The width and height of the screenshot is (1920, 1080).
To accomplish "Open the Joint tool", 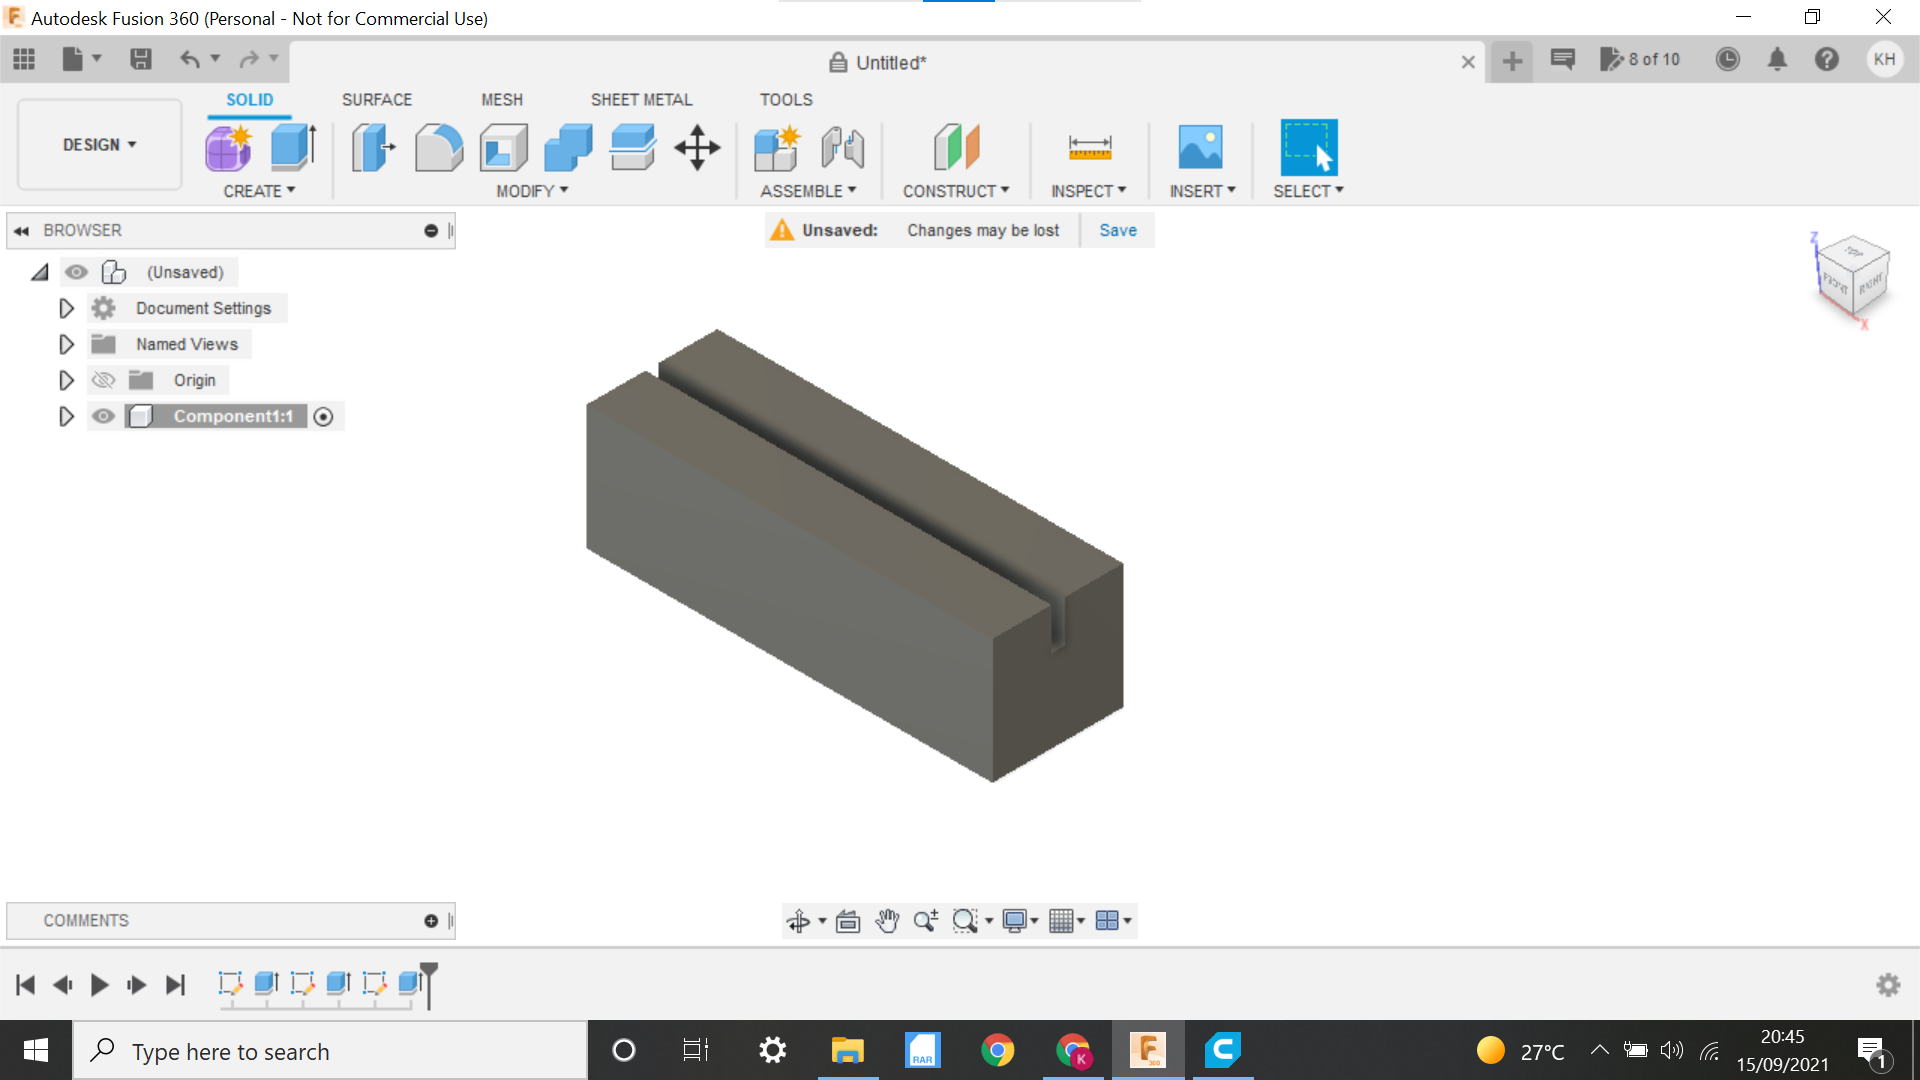I will (x=843, y=147).
